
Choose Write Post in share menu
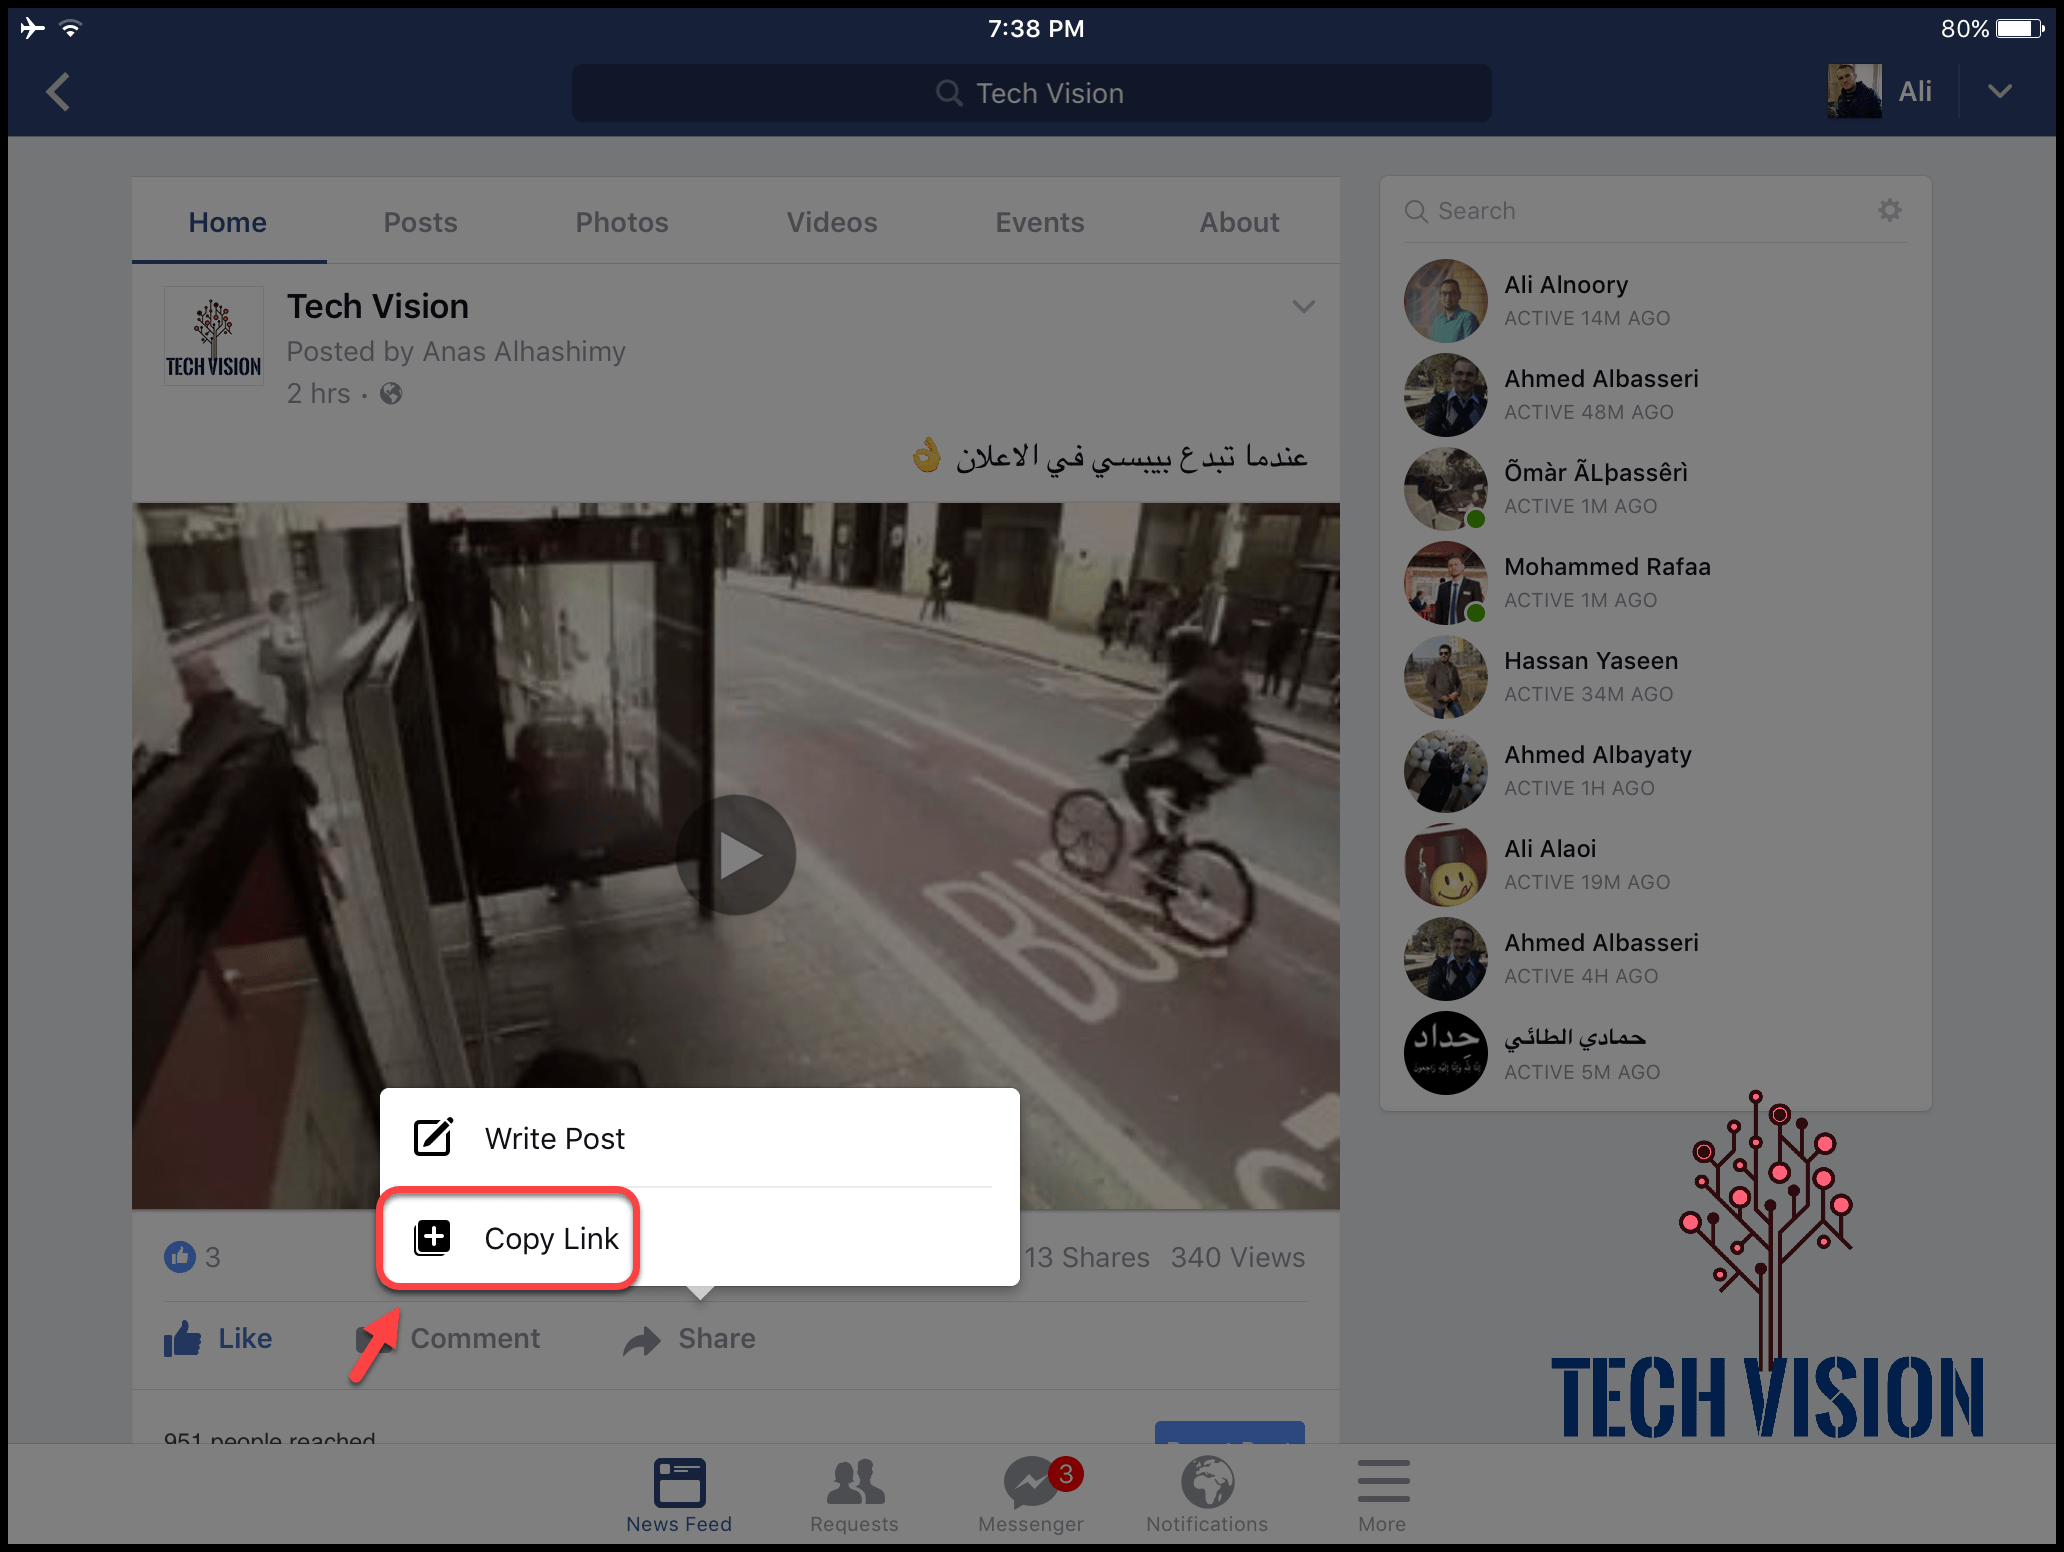pos(555,1138)
